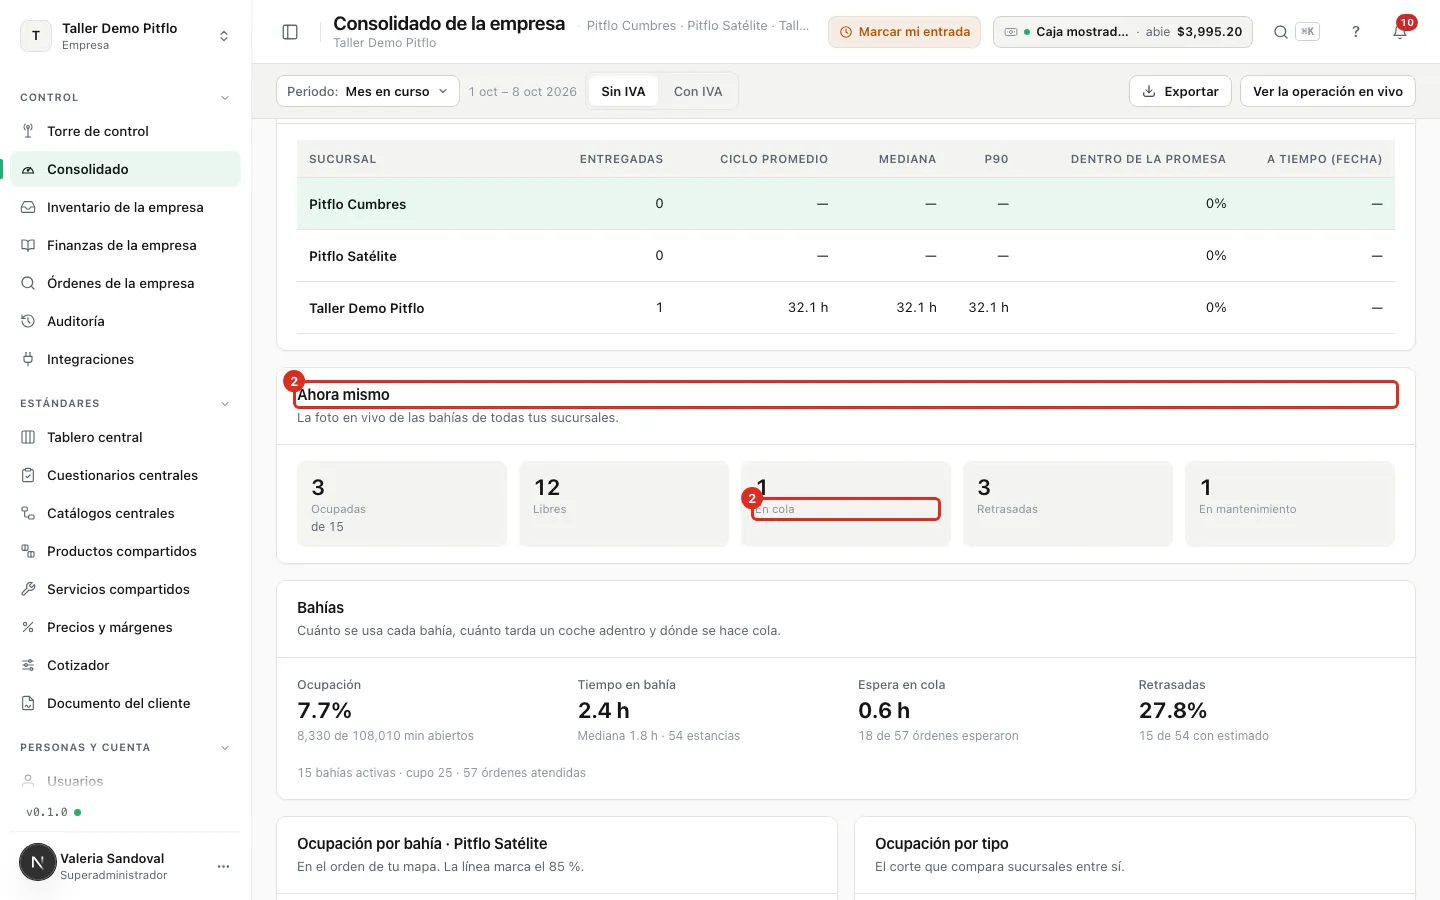Collapse the CONTROL sidebar section

pos(225,98)
